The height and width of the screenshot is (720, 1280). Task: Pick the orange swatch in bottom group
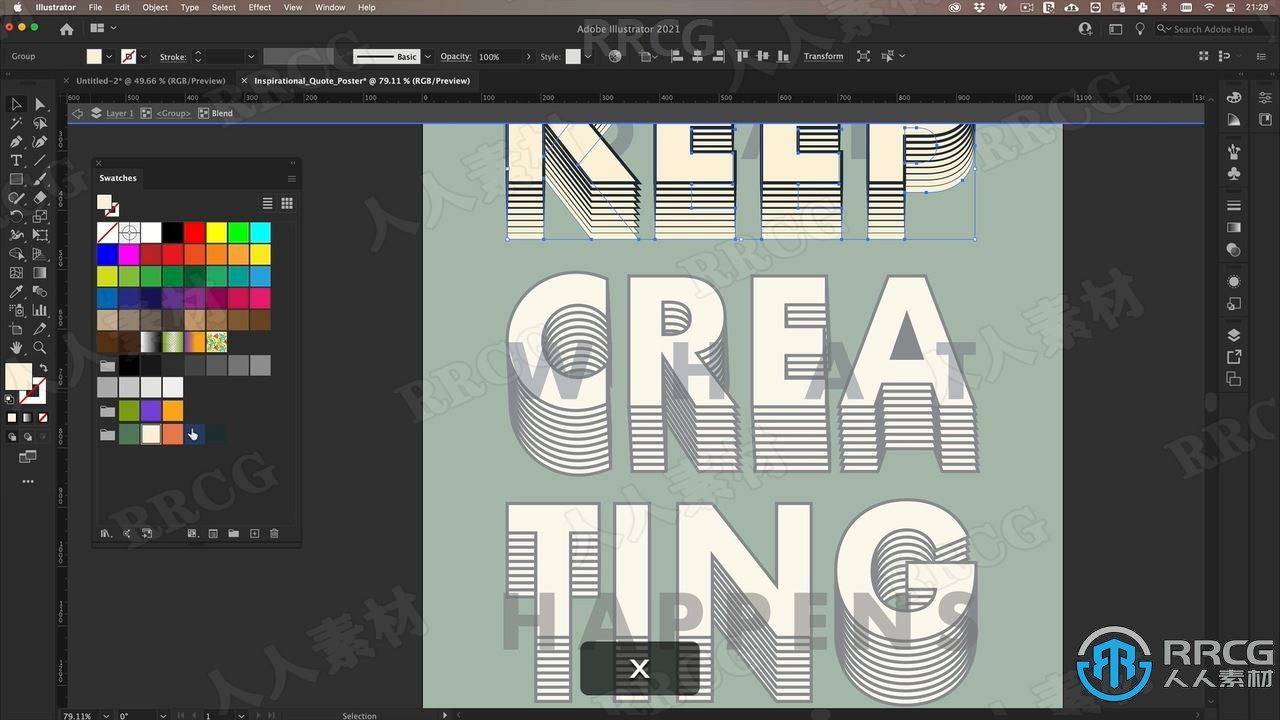pyautogui.click(x=172, y=434)
